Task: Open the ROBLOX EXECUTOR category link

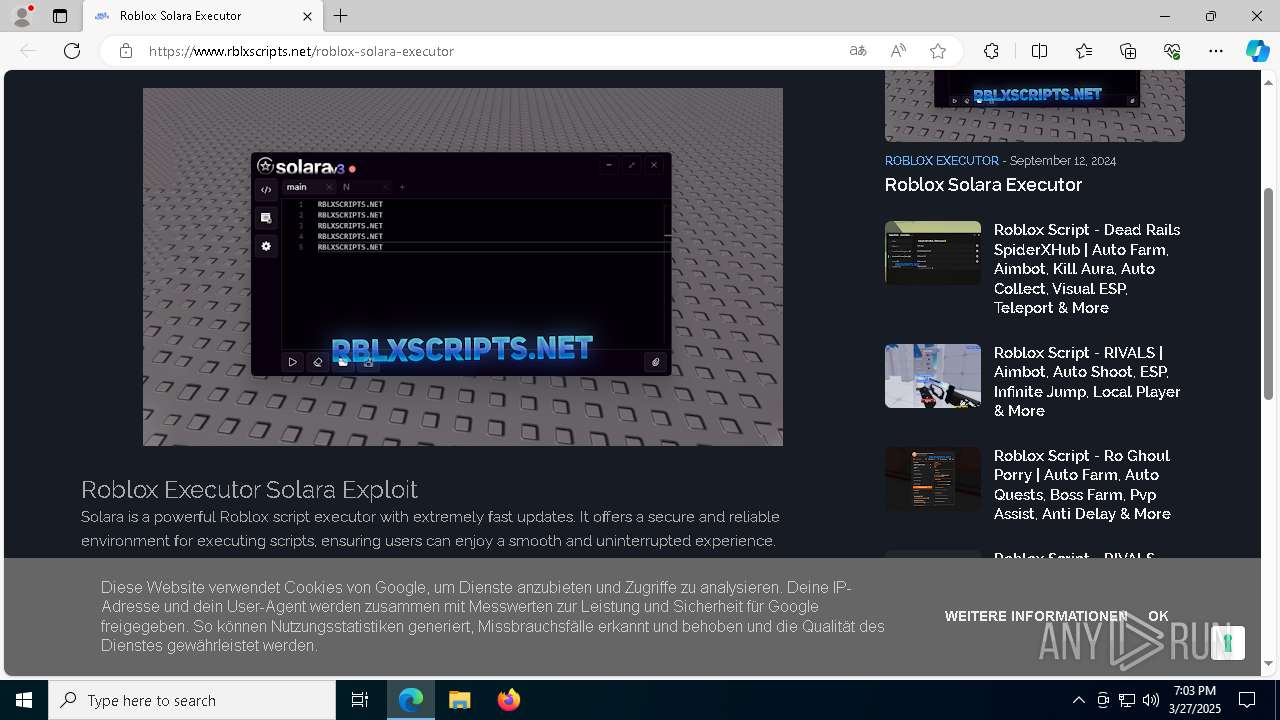Action: pos(941,161)
